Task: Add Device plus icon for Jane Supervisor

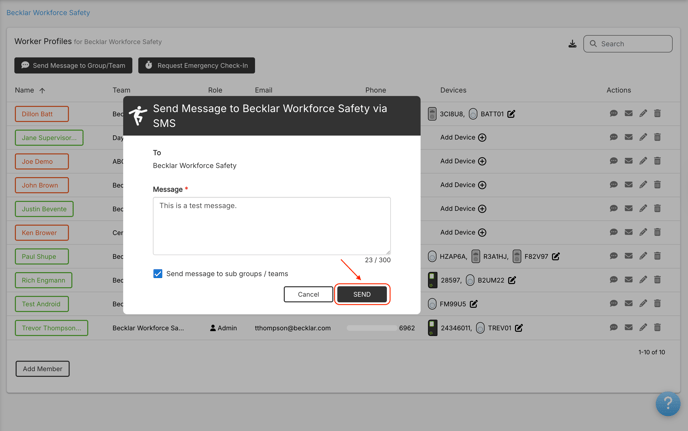Action: (x=482, y=137)
